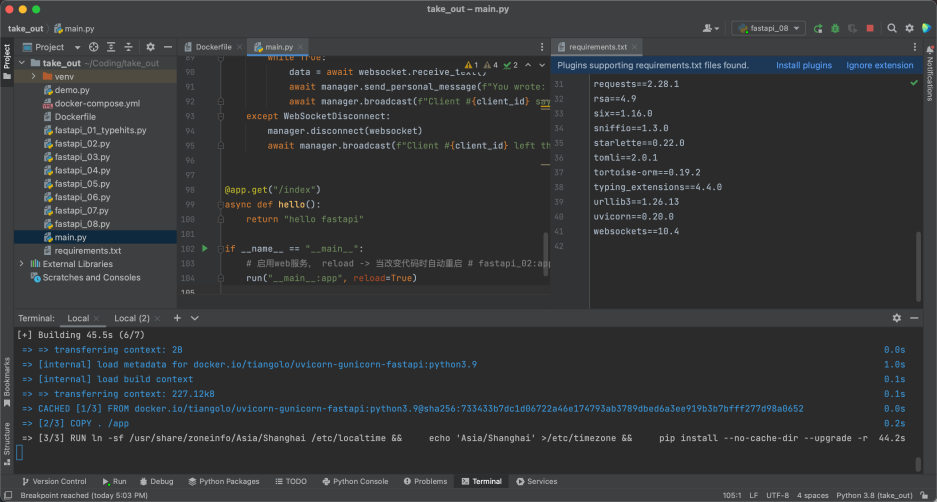Expand External Libraries node
The image size is (937, 502).
coord(22,264)
